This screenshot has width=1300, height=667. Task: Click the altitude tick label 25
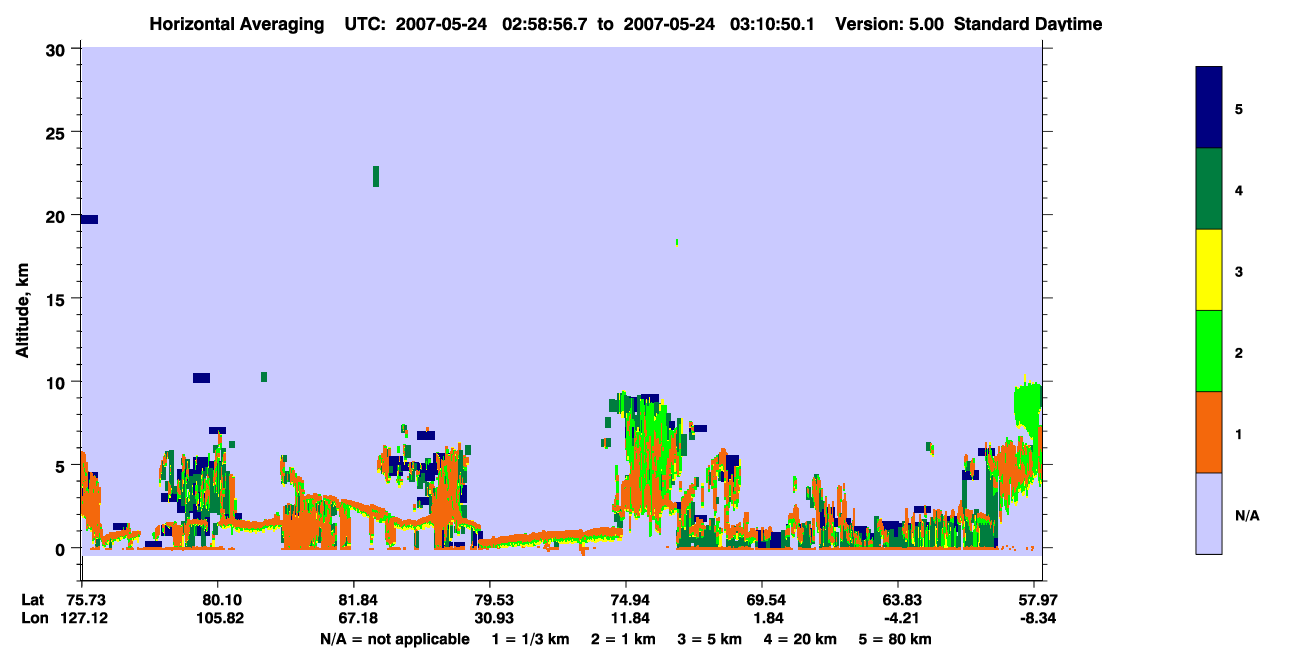(x=58, y=132)
